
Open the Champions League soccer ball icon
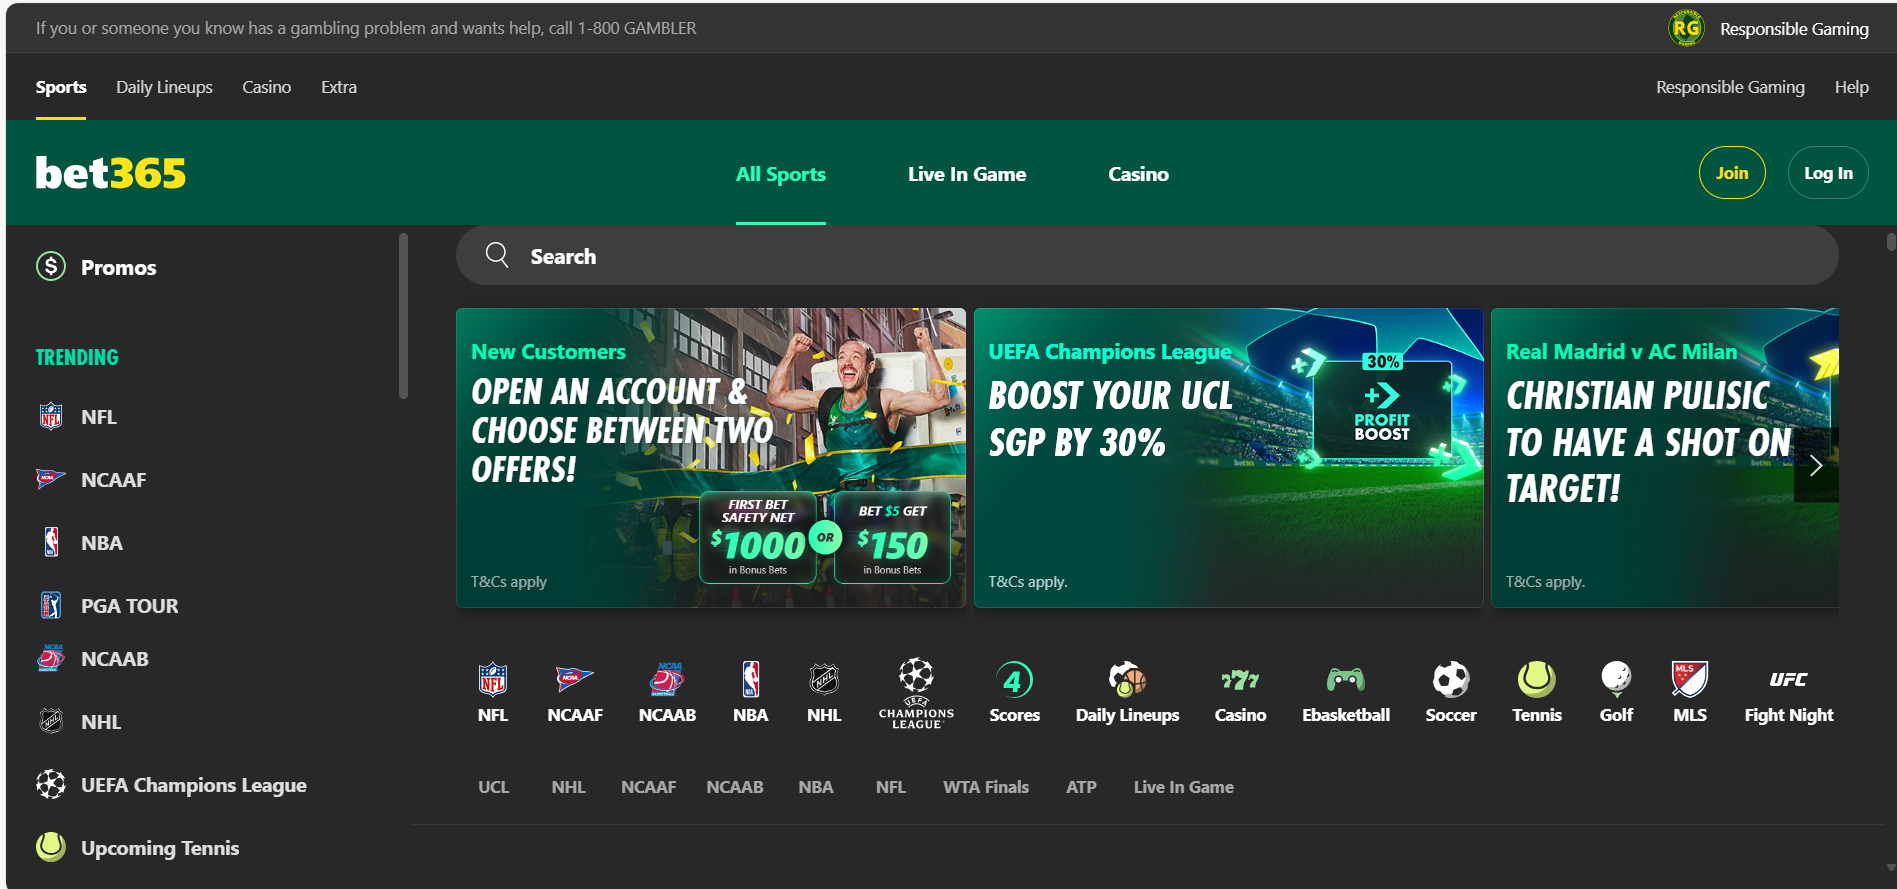(915, 677)
